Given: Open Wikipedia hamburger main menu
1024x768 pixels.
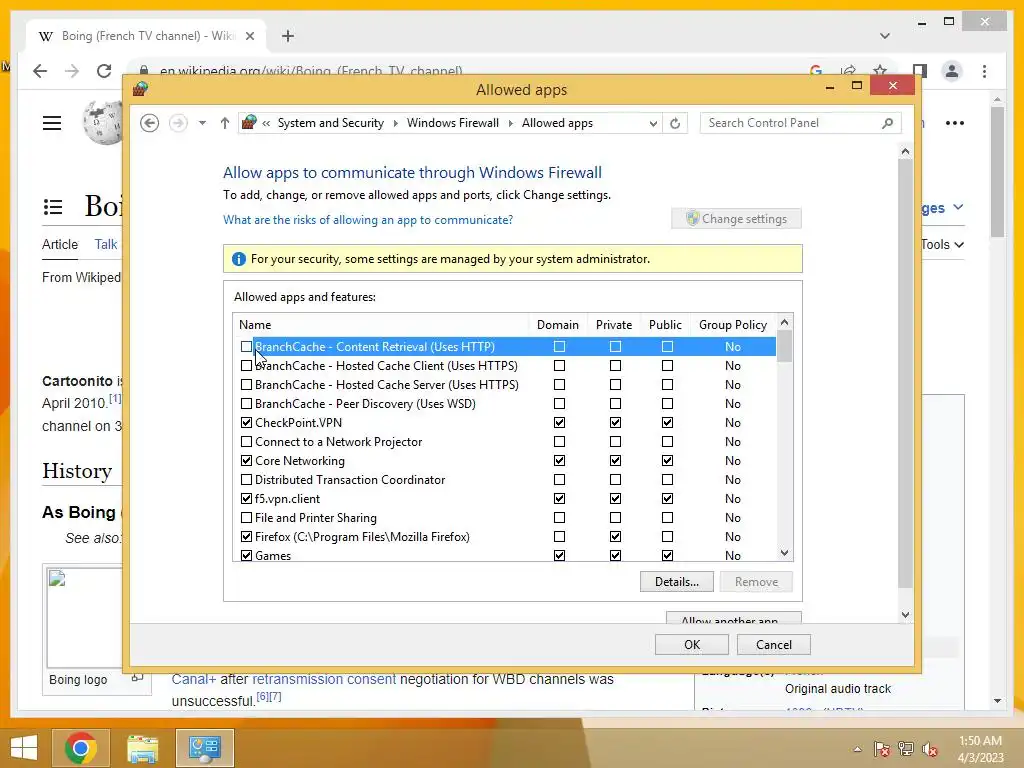Looking at the screenshot, I should [x=52, y=123].
